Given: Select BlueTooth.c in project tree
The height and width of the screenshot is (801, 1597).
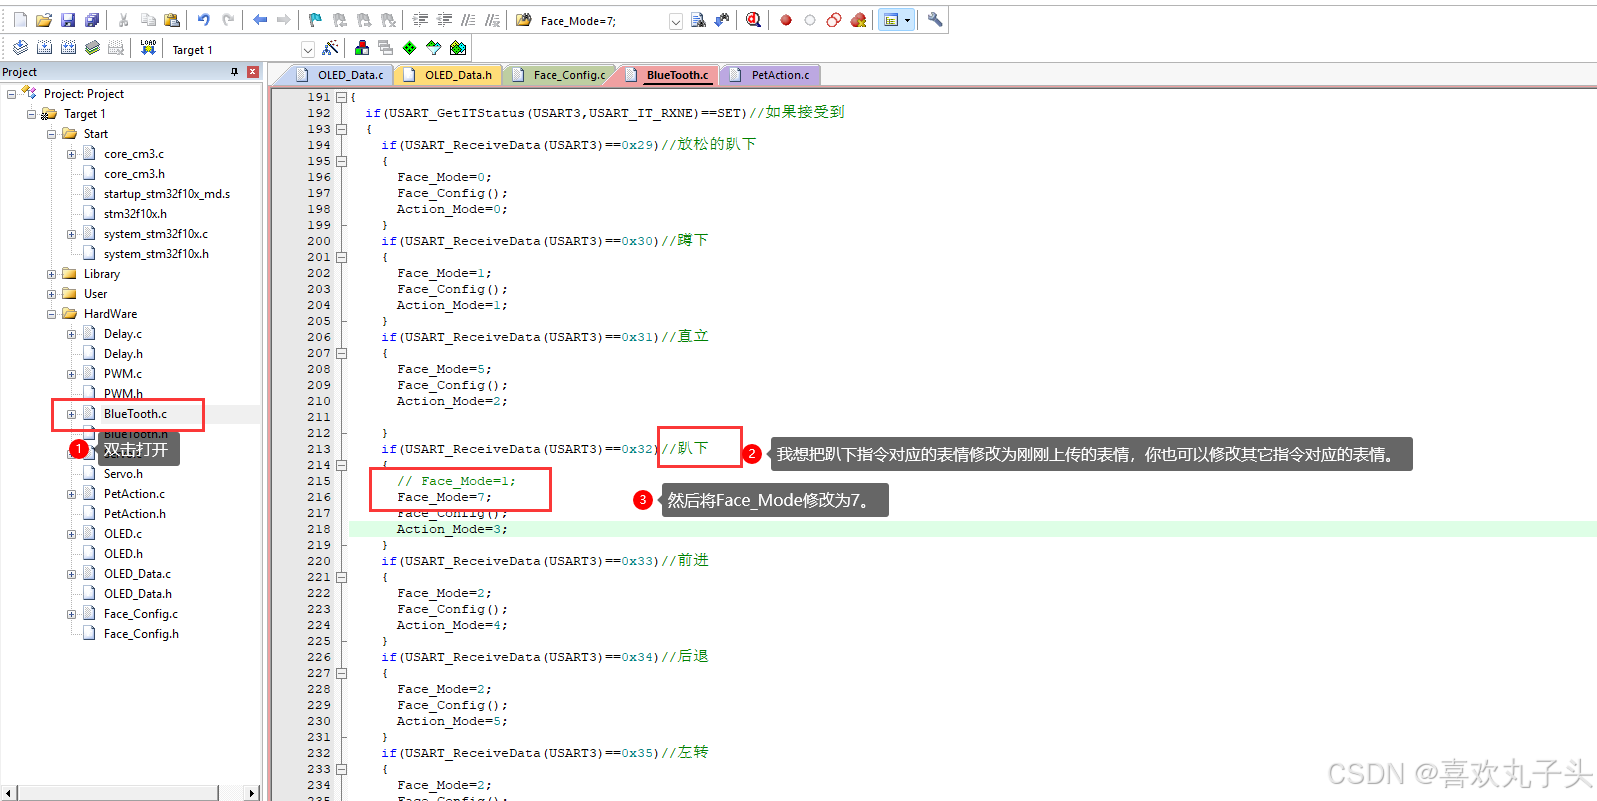Looking at the screenshot, I should coord(135,414).
